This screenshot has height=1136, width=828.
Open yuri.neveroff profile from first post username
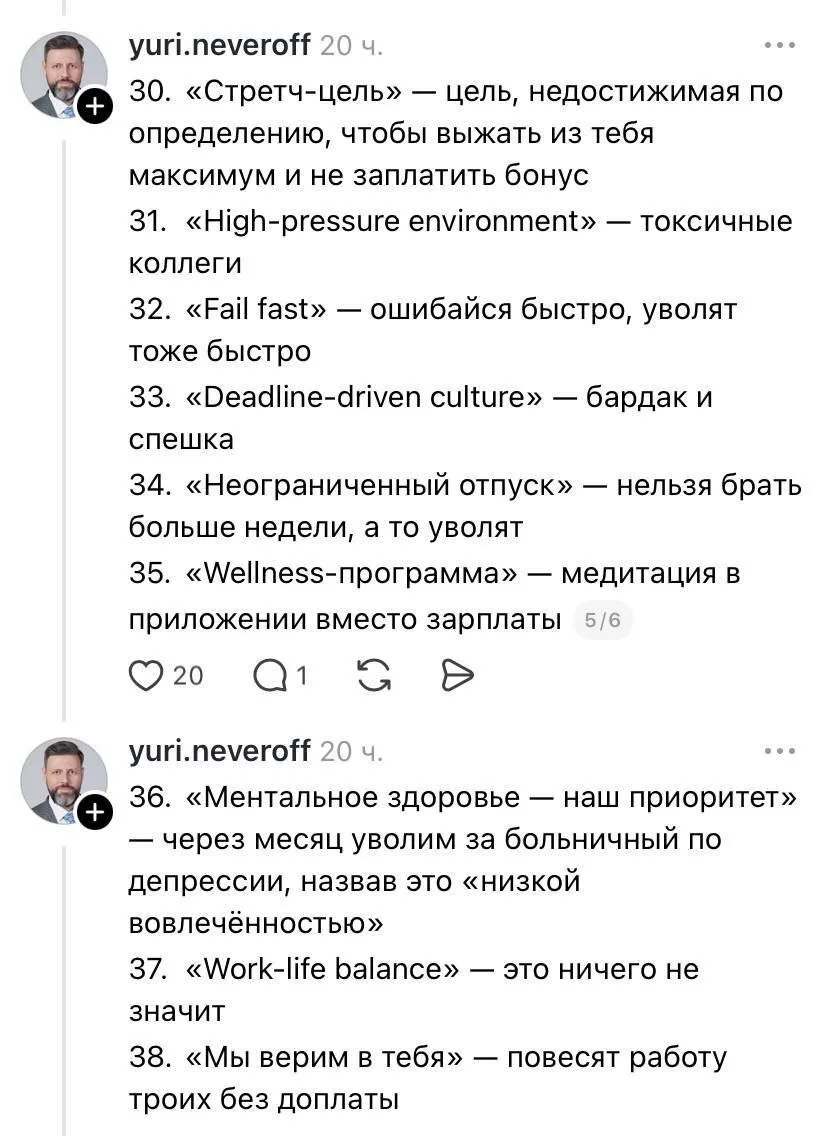[x=219, y=46]
